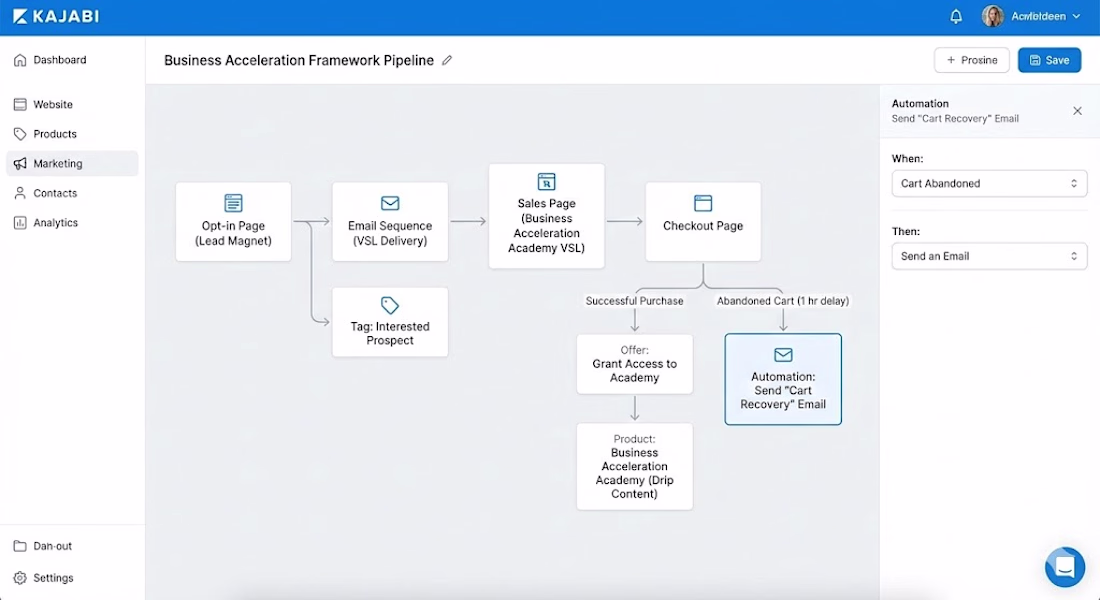
Task: Open the When Cart Abandoned dropdown
Action: pyautogui.click(x=989, y=183)
